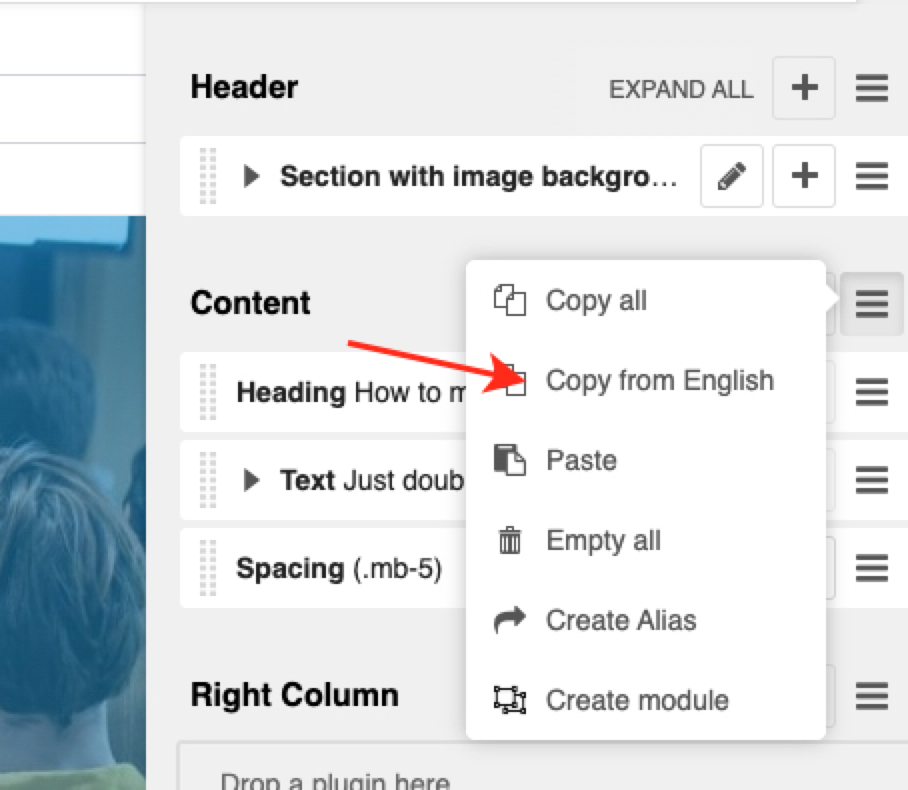This screenshot has height=790, width=908.
Task: Select Paste in the context menu
Action: tap(581, 461)
